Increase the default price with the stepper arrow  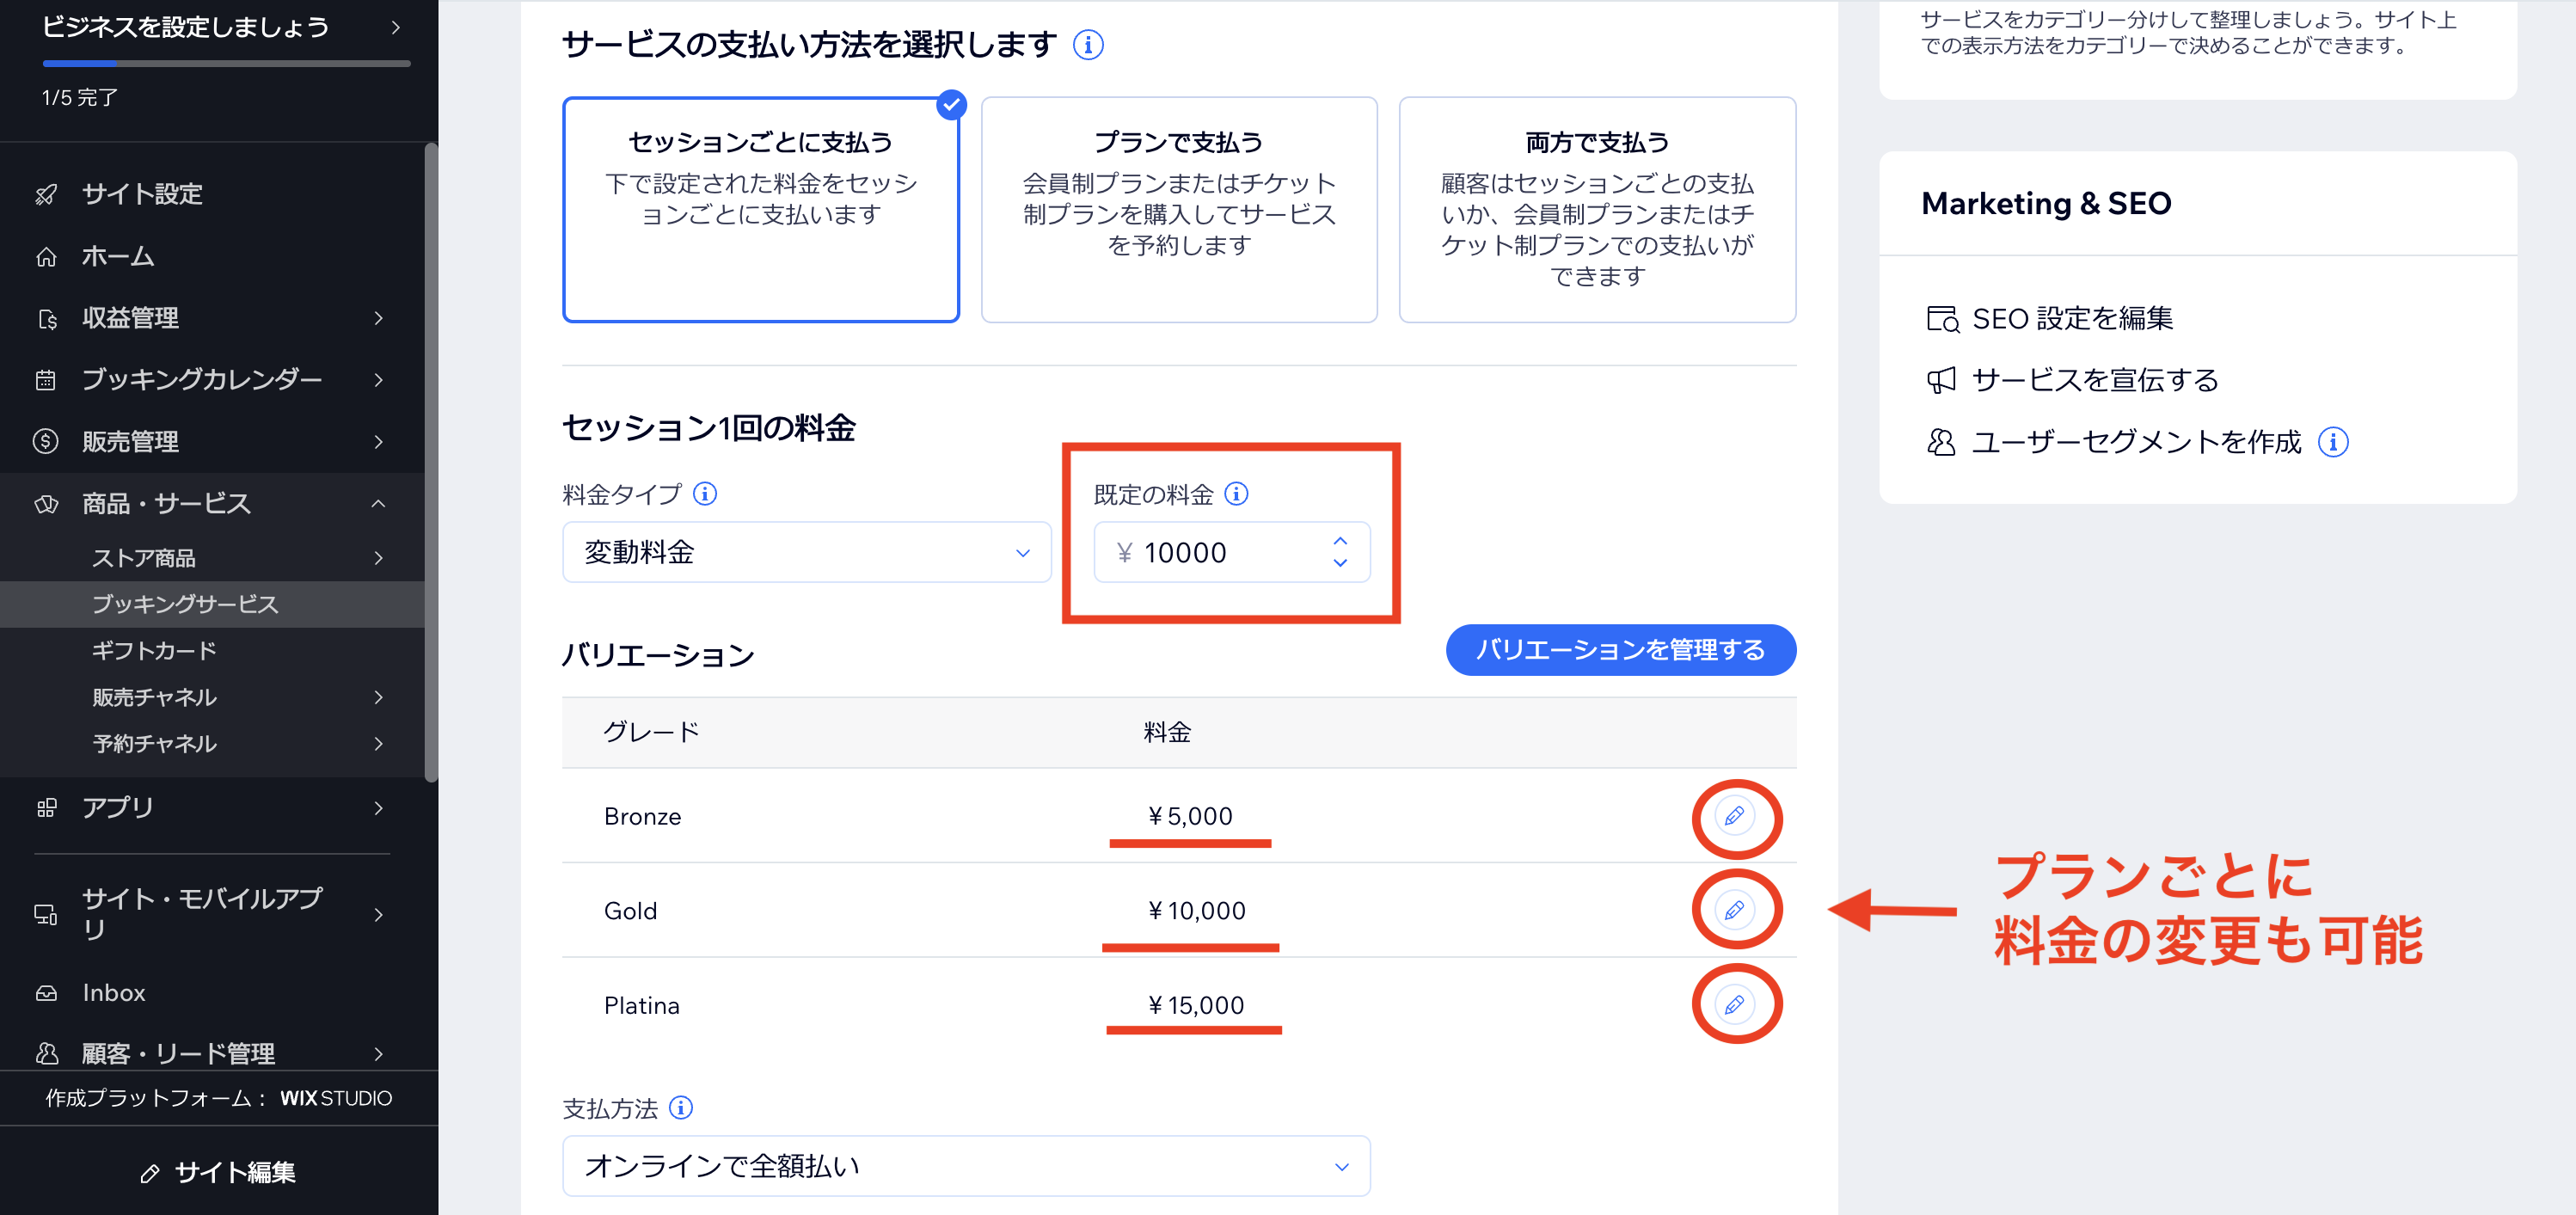click(x=1340, y=541)
